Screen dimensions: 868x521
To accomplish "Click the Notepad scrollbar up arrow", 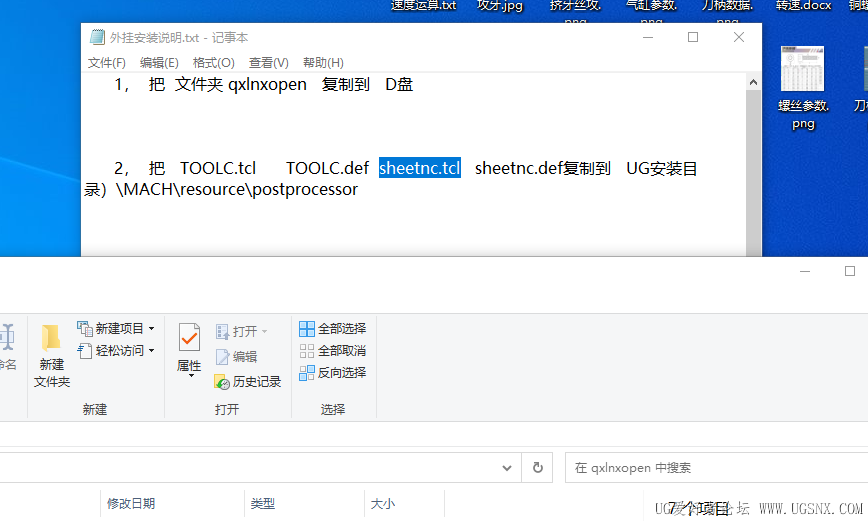I will pos(753,82).
